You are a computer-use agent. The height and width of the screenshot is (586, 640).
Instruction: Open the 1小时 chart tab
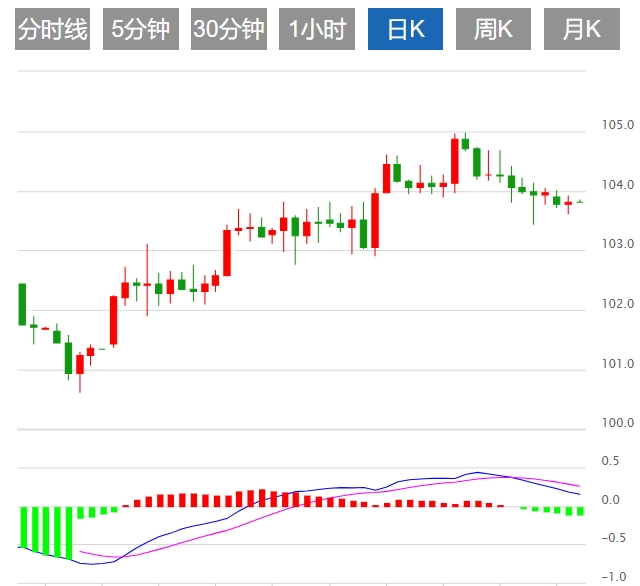pyautogui.click(x=317, y=29)
